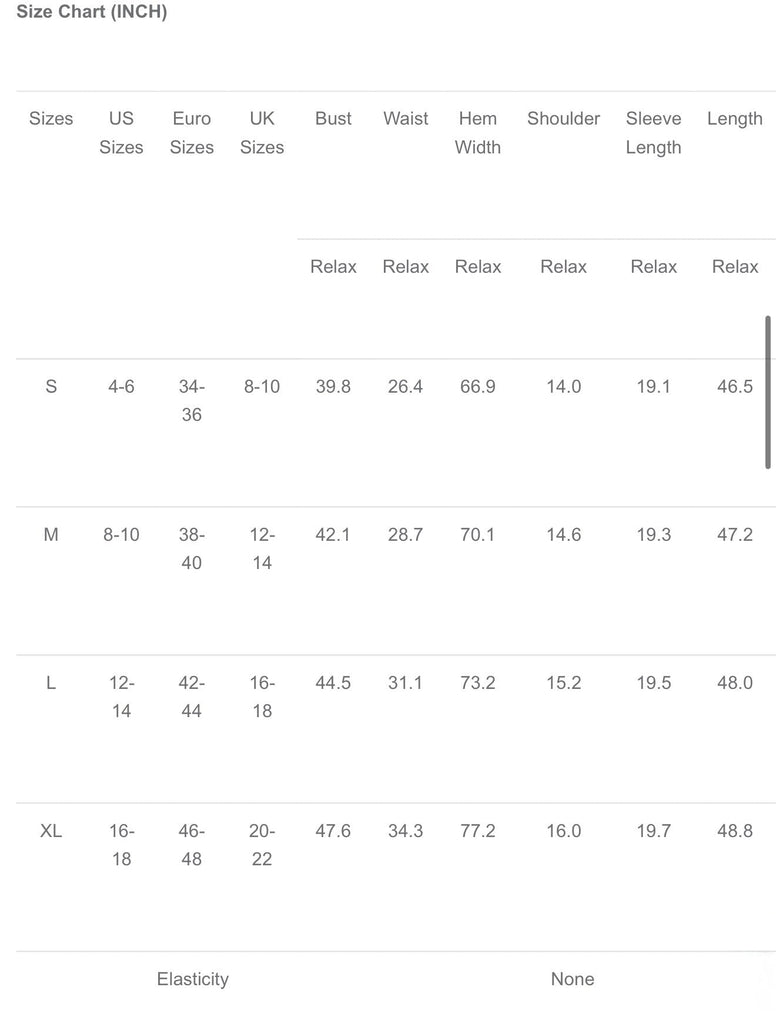Click the Shoulder column header

[x=563, y=119]
